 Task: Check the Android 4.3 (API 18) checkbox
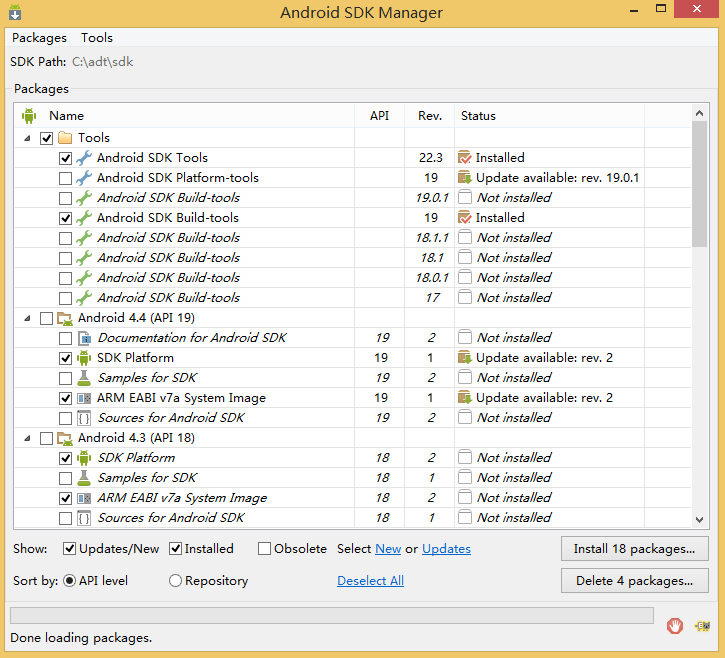tap(46, 438)
